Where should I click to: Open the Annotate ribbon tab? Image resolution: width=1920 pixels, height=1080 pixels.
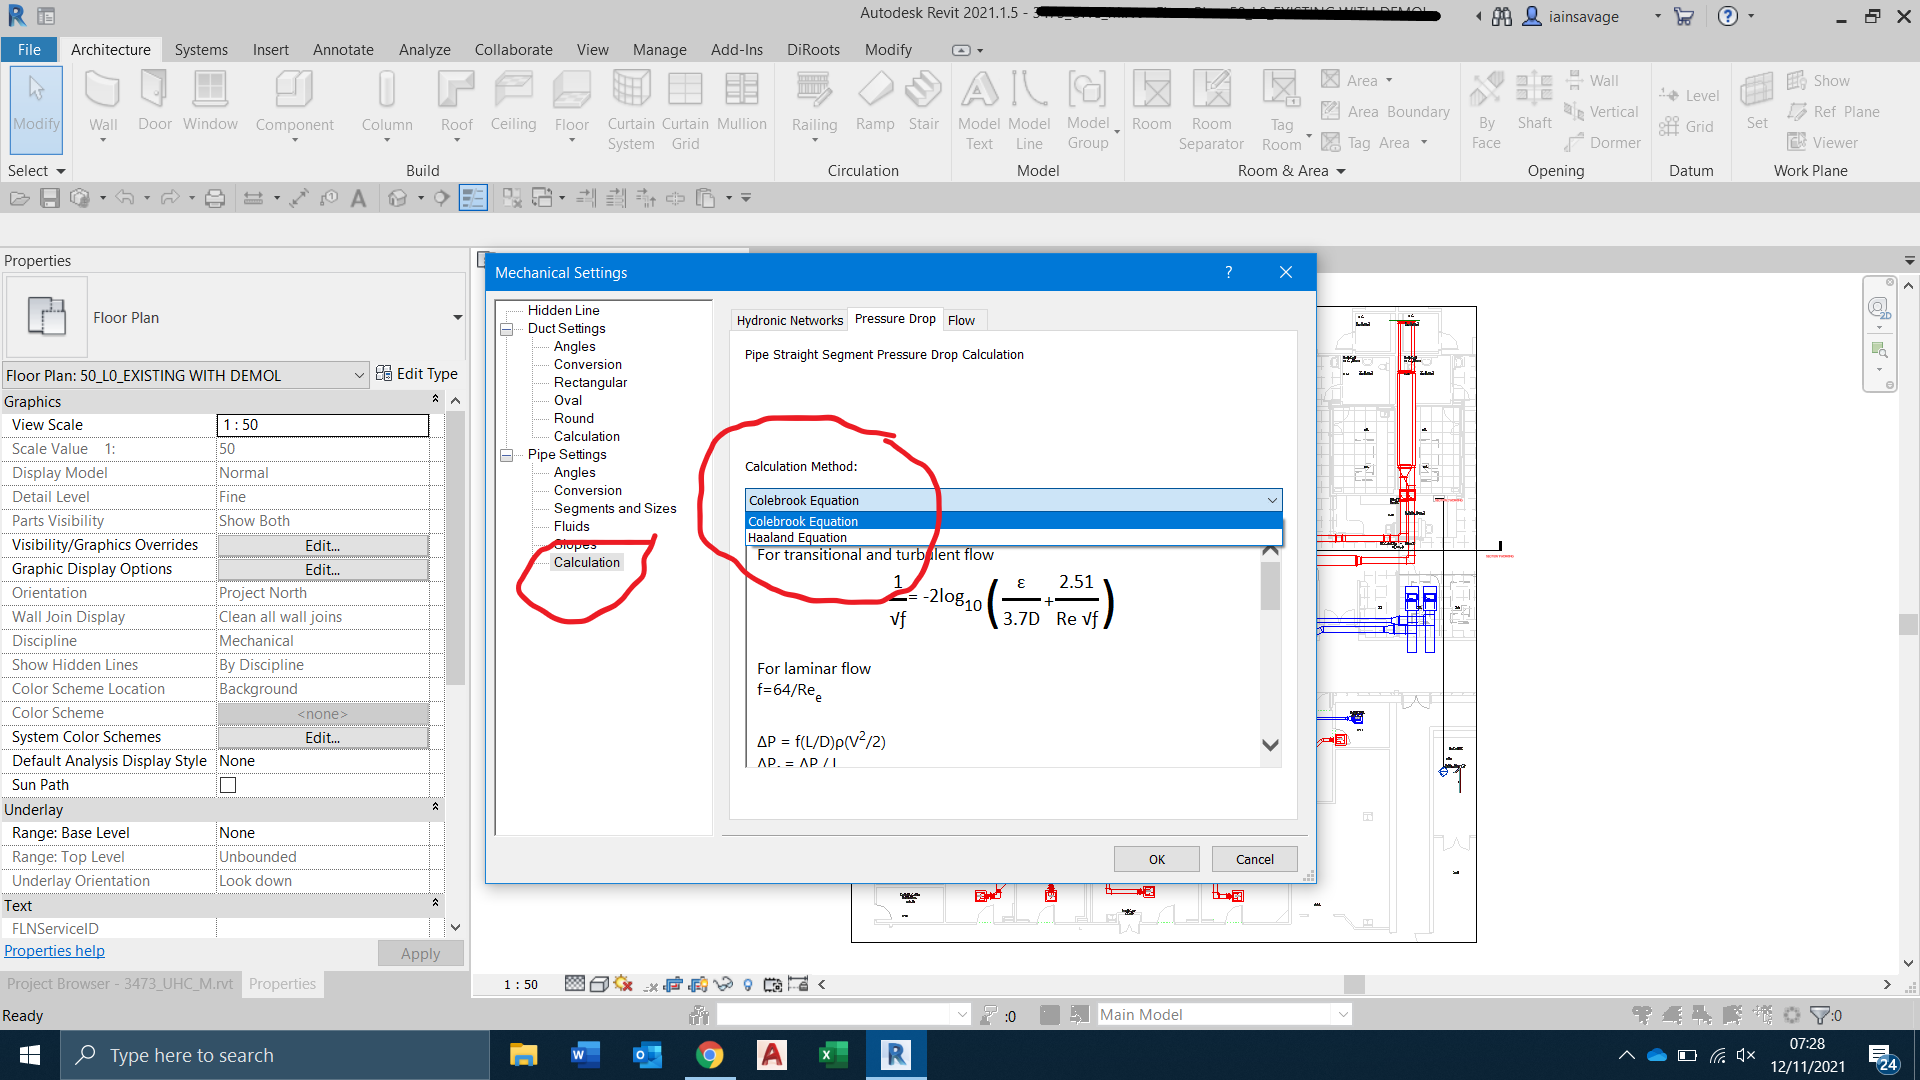(343, 49)
